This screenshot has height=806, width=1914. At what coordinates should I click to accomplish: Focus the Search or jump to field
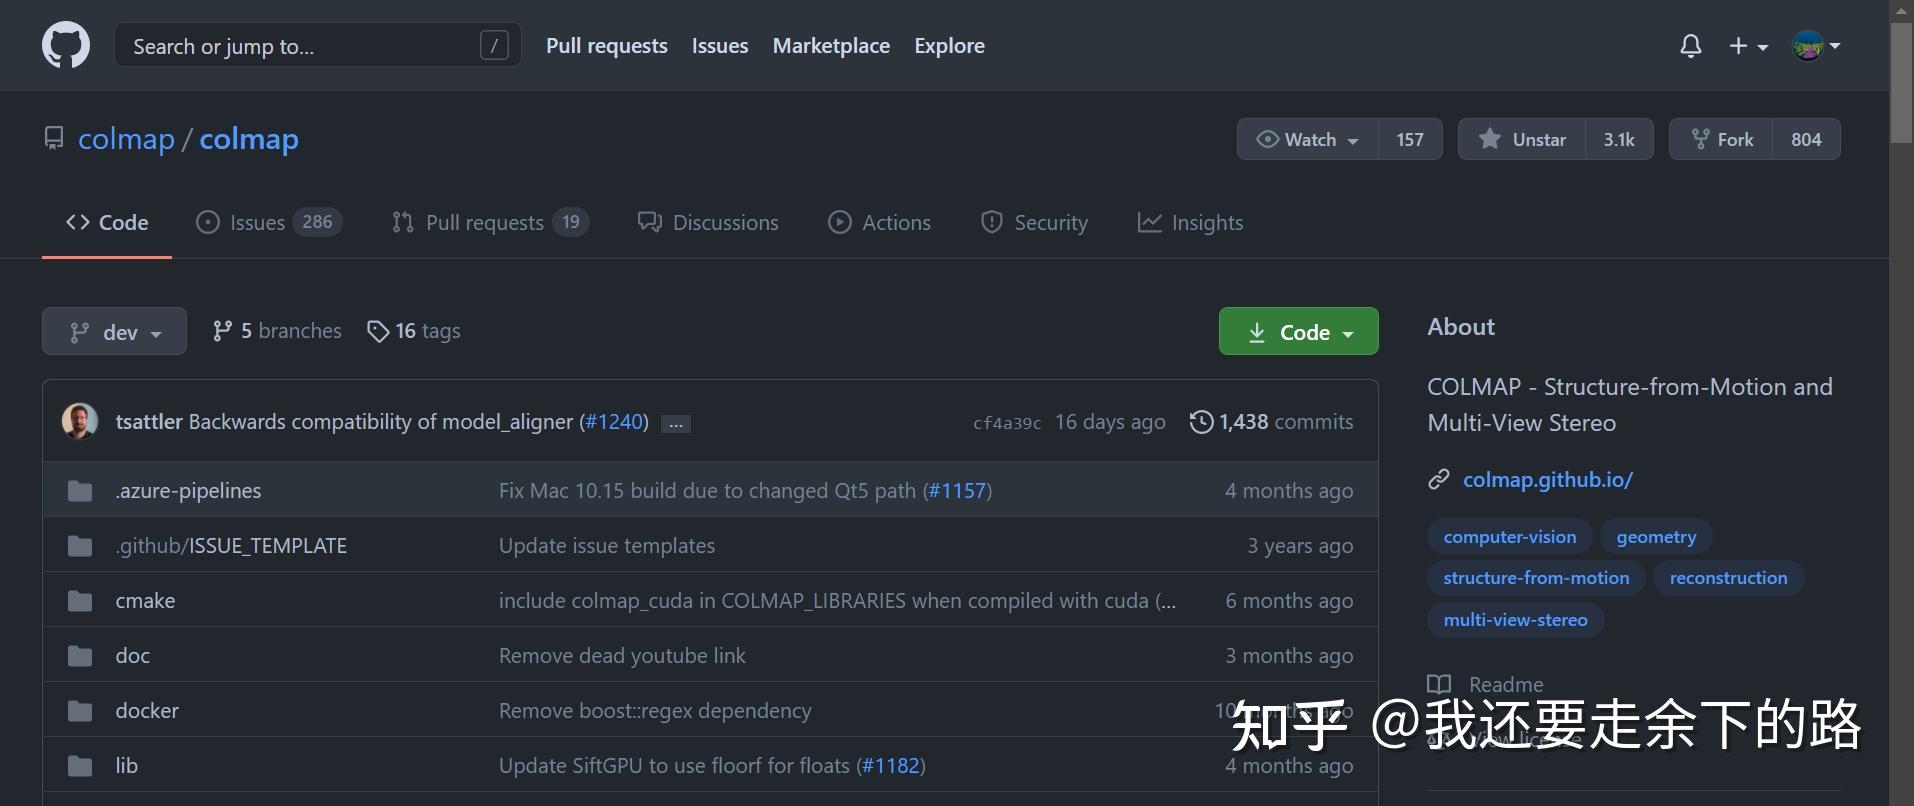click(x=318, y=46)
